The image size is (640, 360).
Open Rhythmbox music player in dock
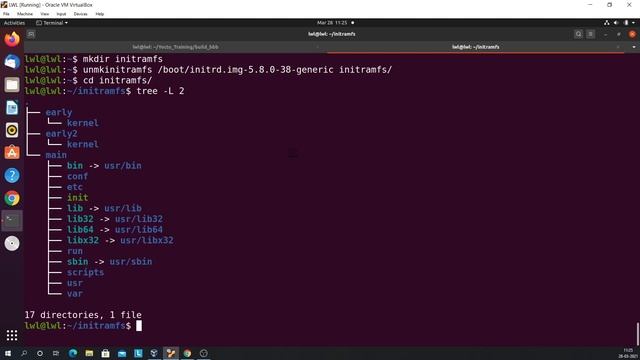(12, 130)
